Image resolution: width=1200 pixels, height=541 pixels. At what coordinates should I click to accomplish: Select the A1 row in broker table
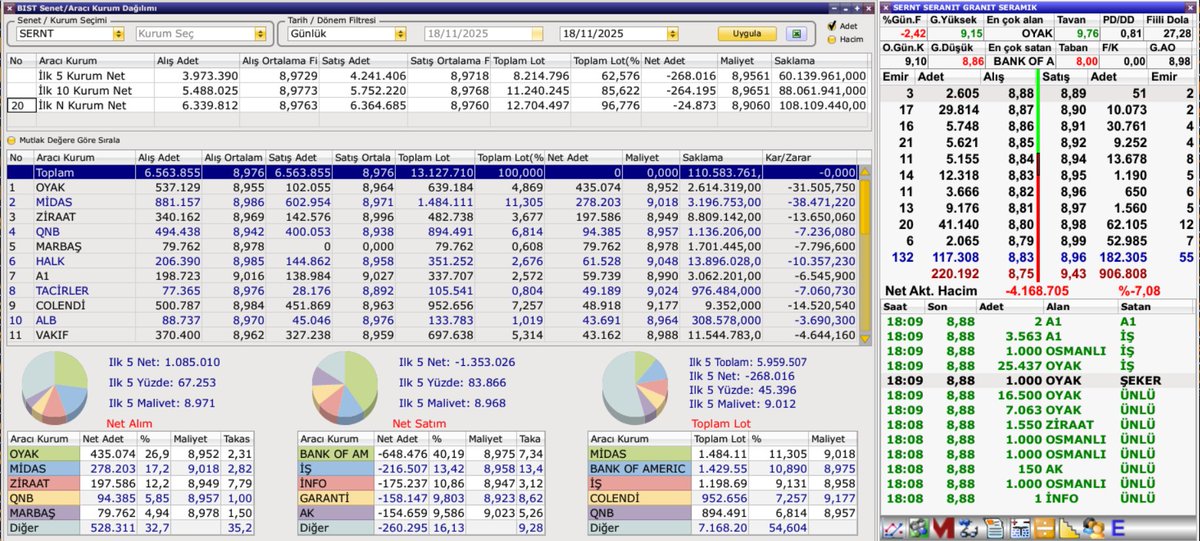pyautogui.click(x=433, y=276)
